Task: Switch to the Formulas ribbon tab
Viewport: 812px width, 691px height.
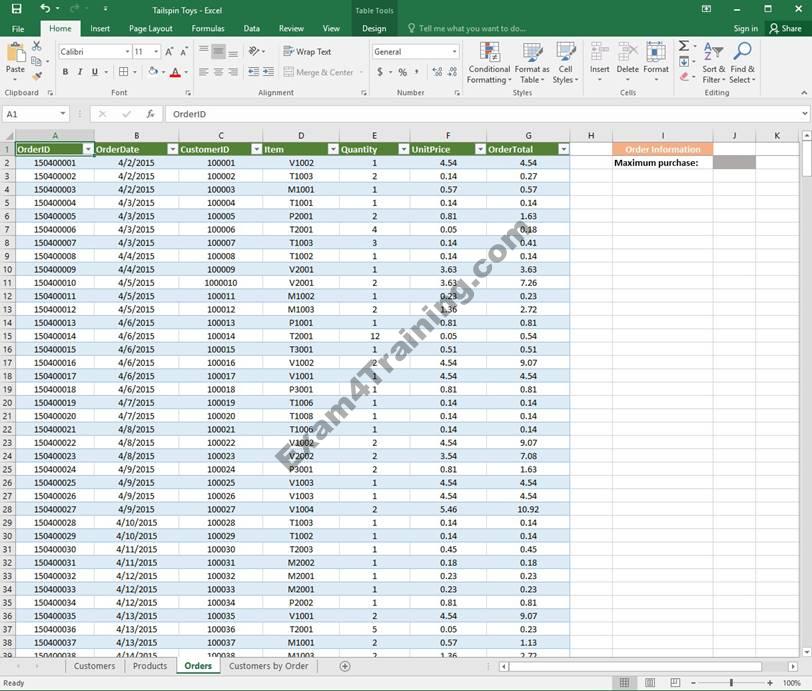Action: [x=208, y=28]
